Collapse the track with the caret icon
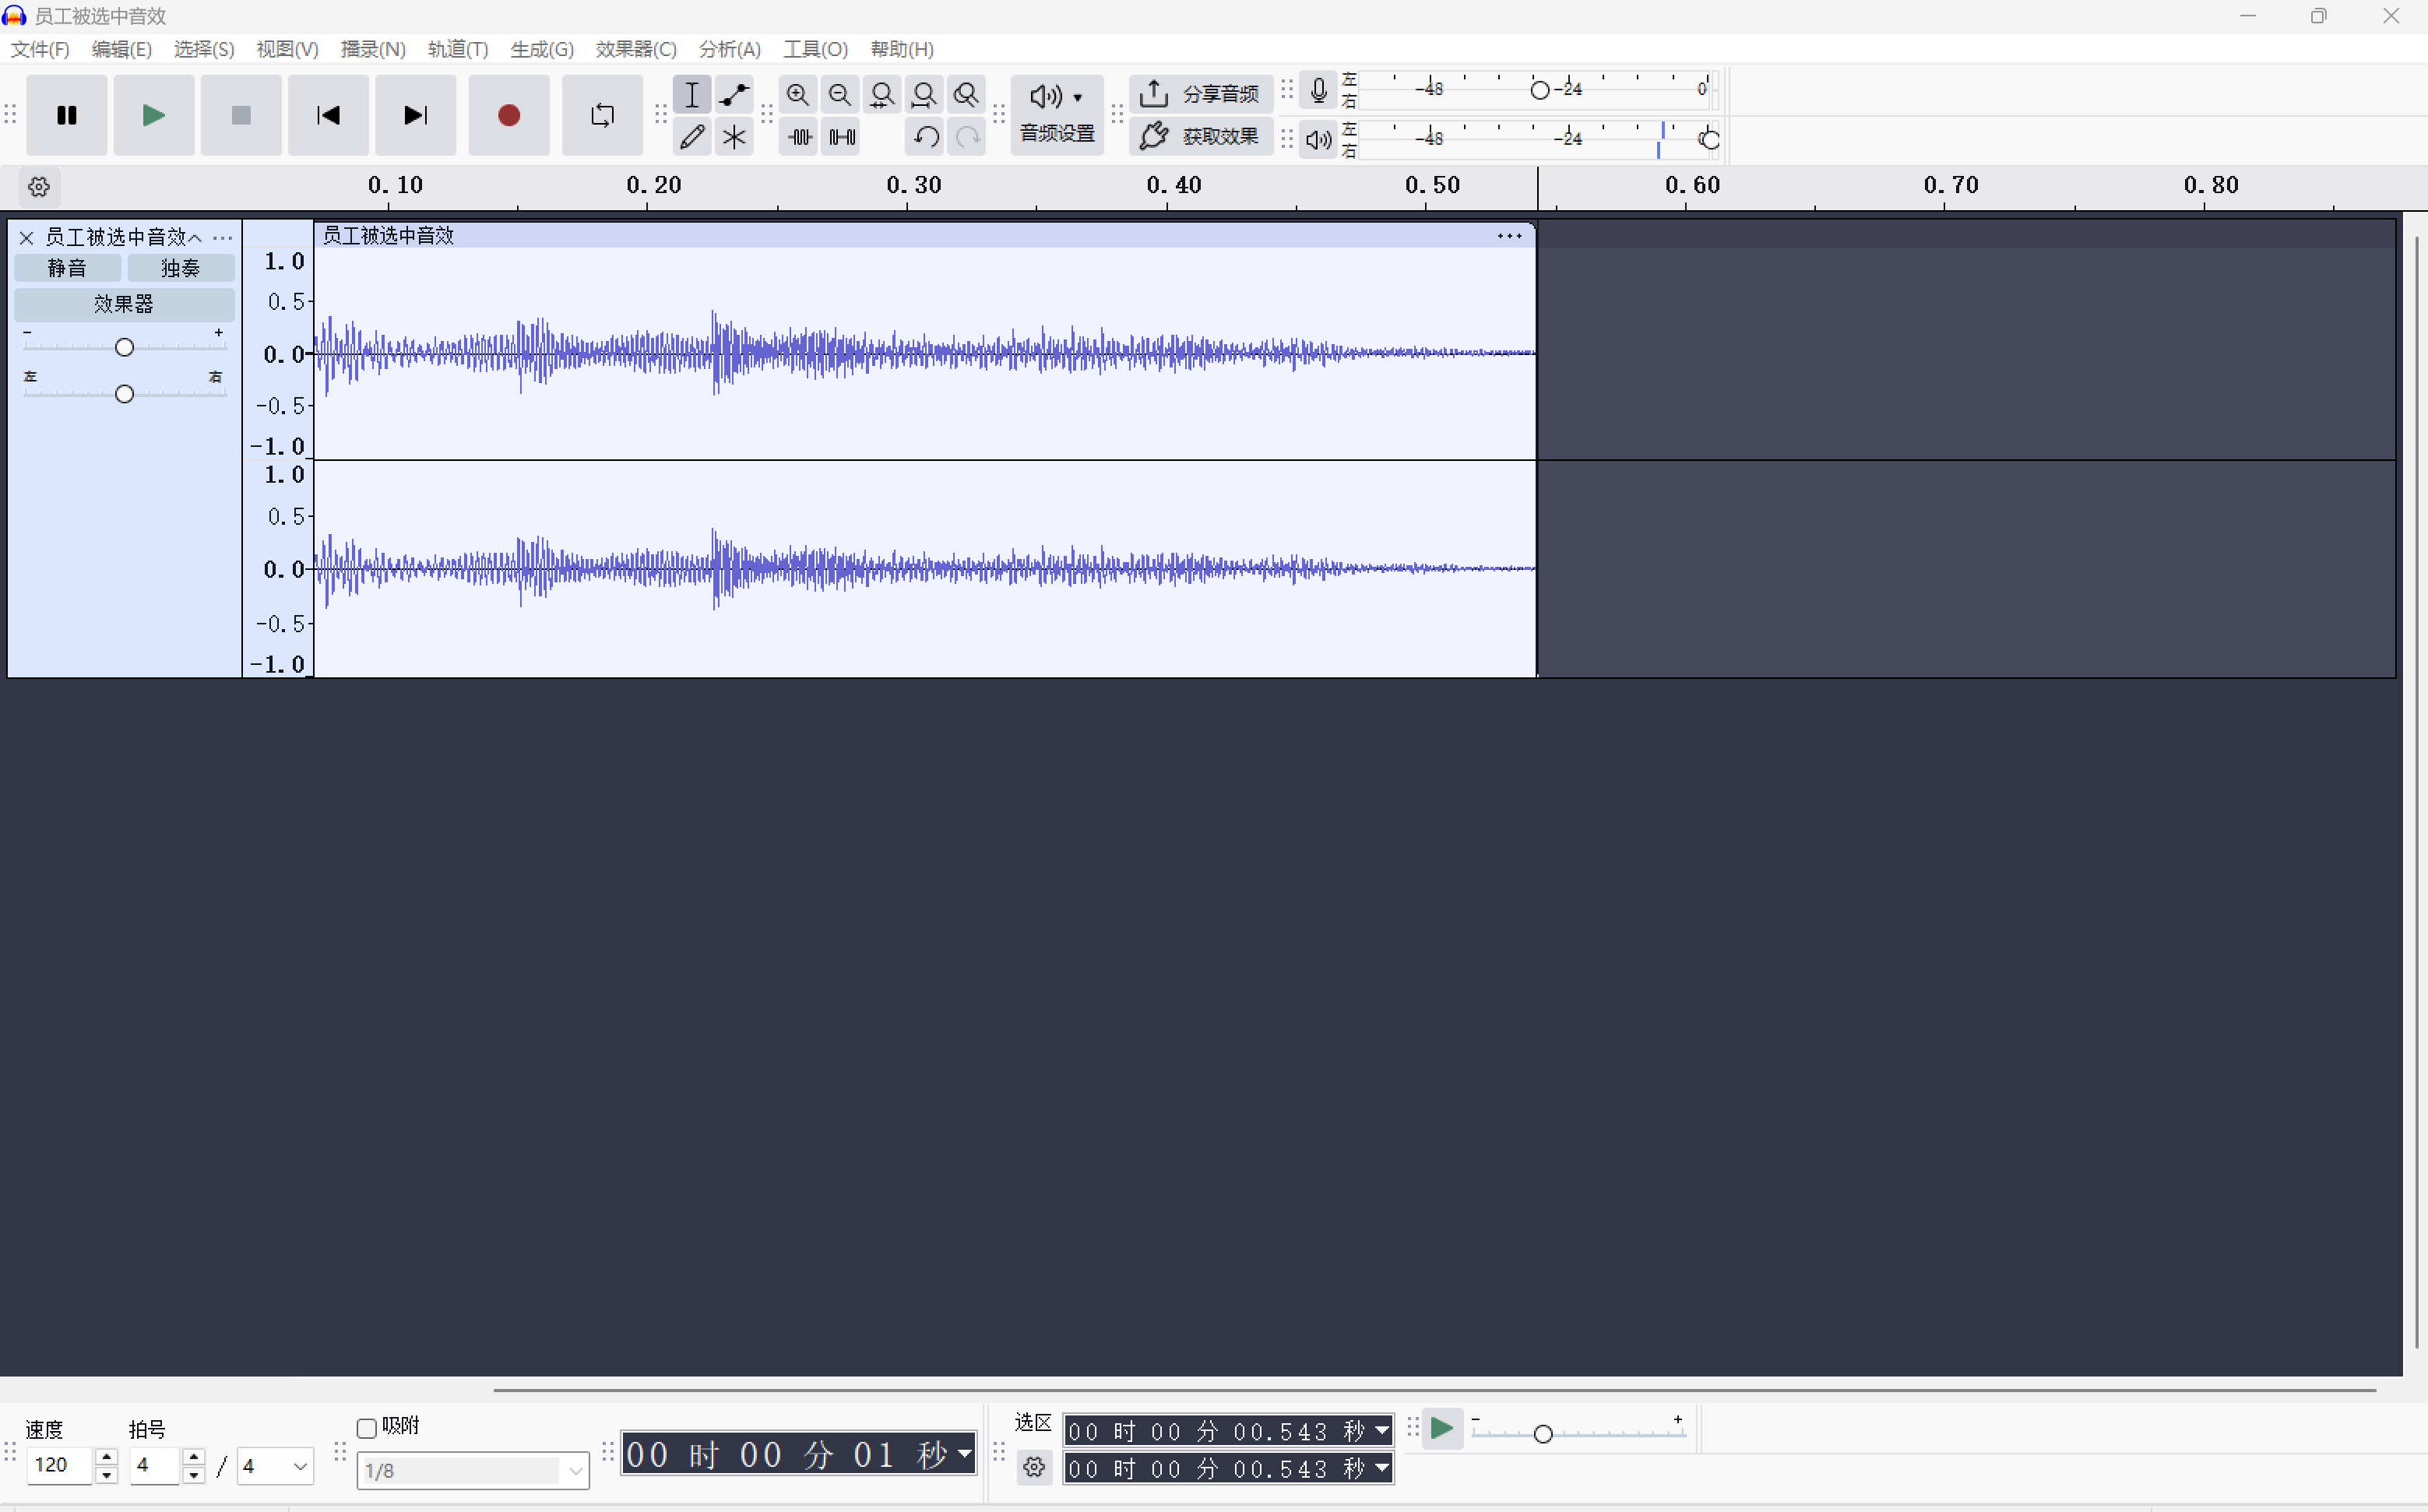 195,238
